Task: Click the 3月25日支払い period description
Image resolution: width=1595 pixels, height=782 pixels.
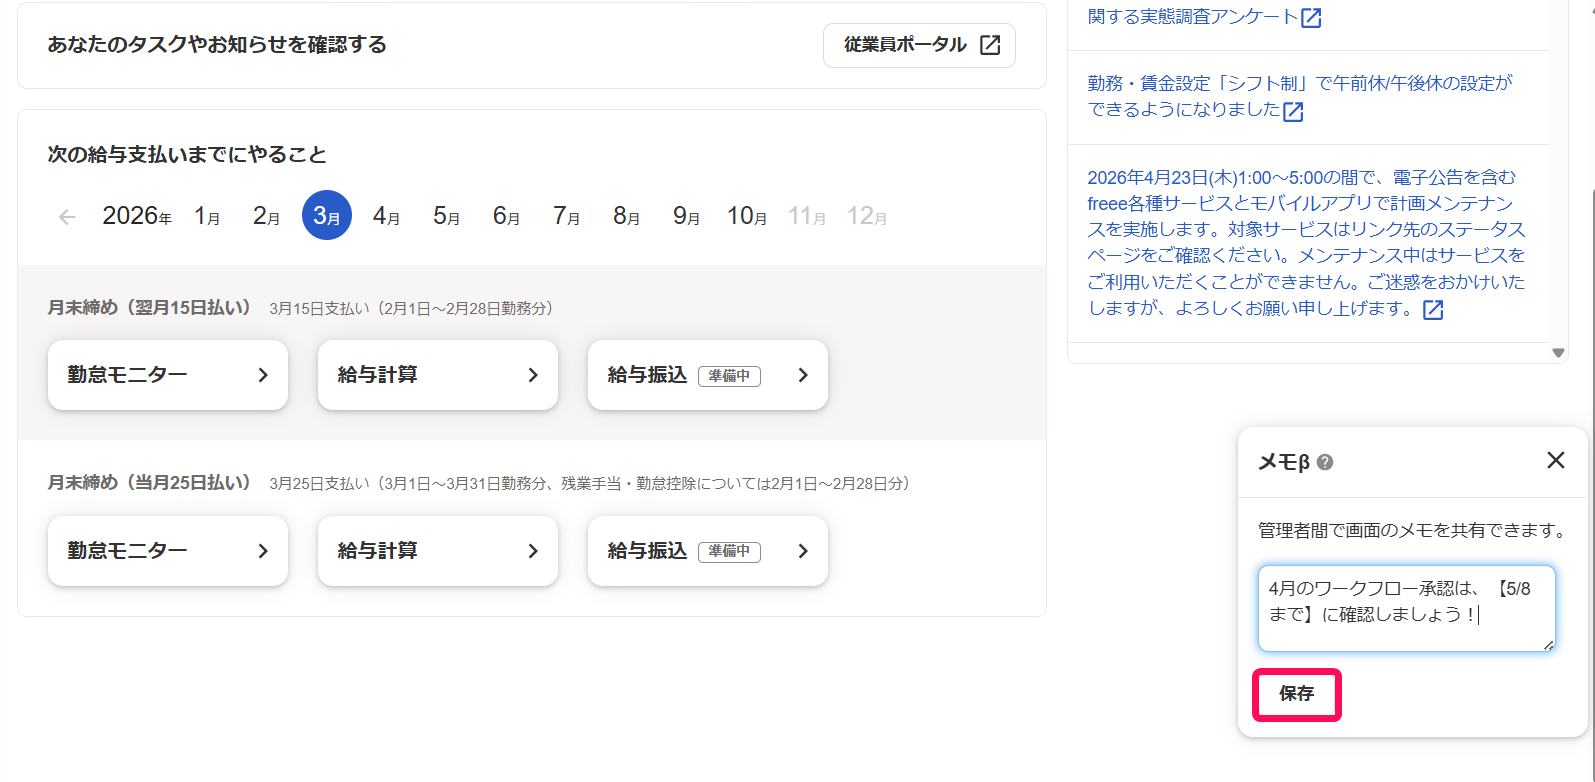Action: pyautogui.click(x=589, y=484)
